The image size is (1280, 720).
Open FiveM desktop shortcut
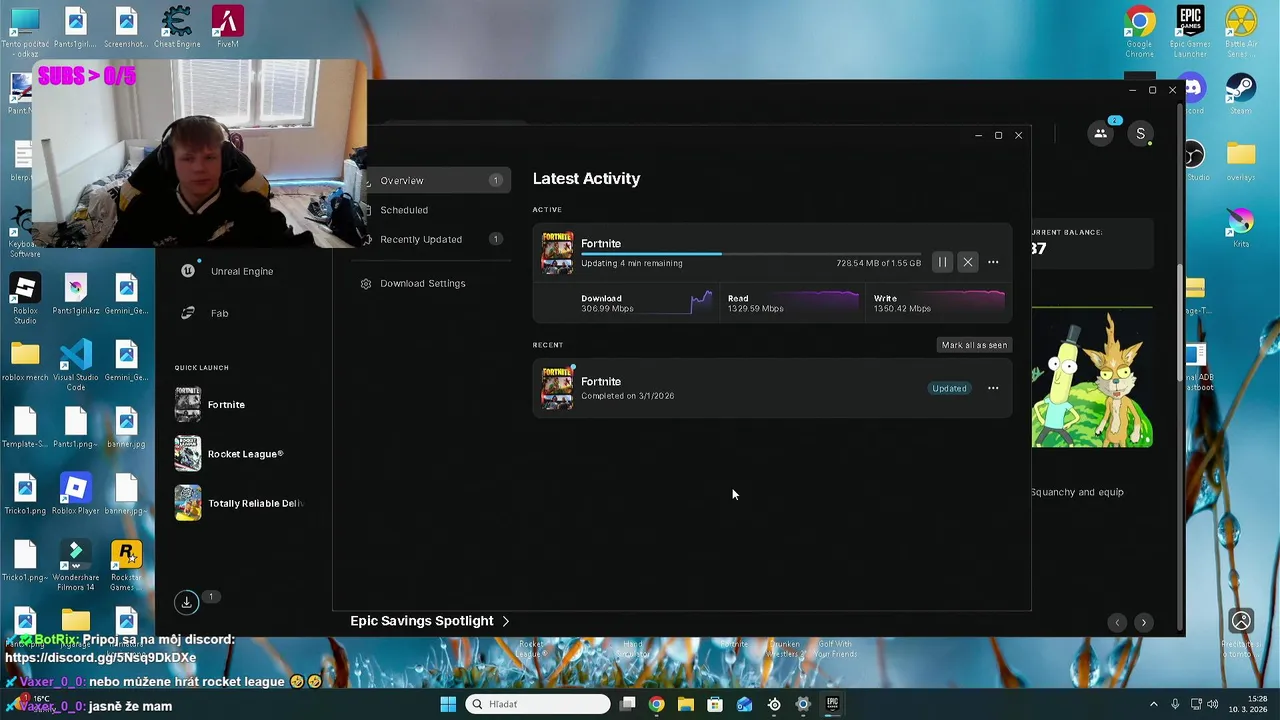(x=228, y=27)
